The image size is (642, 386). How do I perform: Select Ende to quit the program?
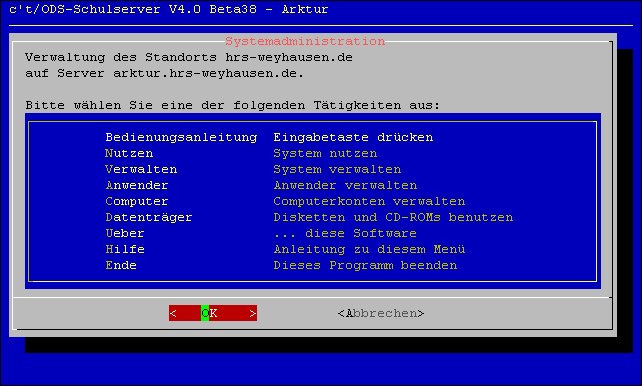point(121,265)
